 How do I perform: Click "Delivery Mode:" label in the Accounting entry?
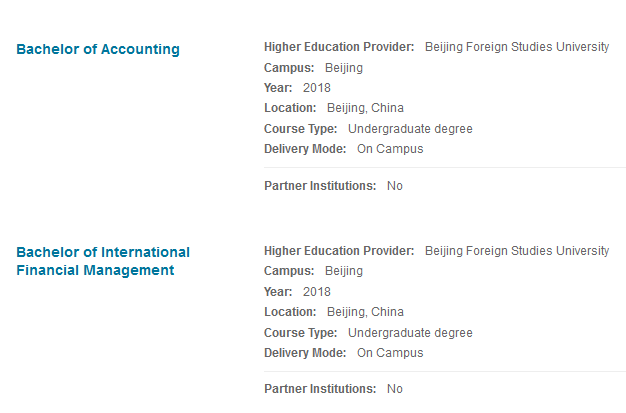(x=305, y=149)
